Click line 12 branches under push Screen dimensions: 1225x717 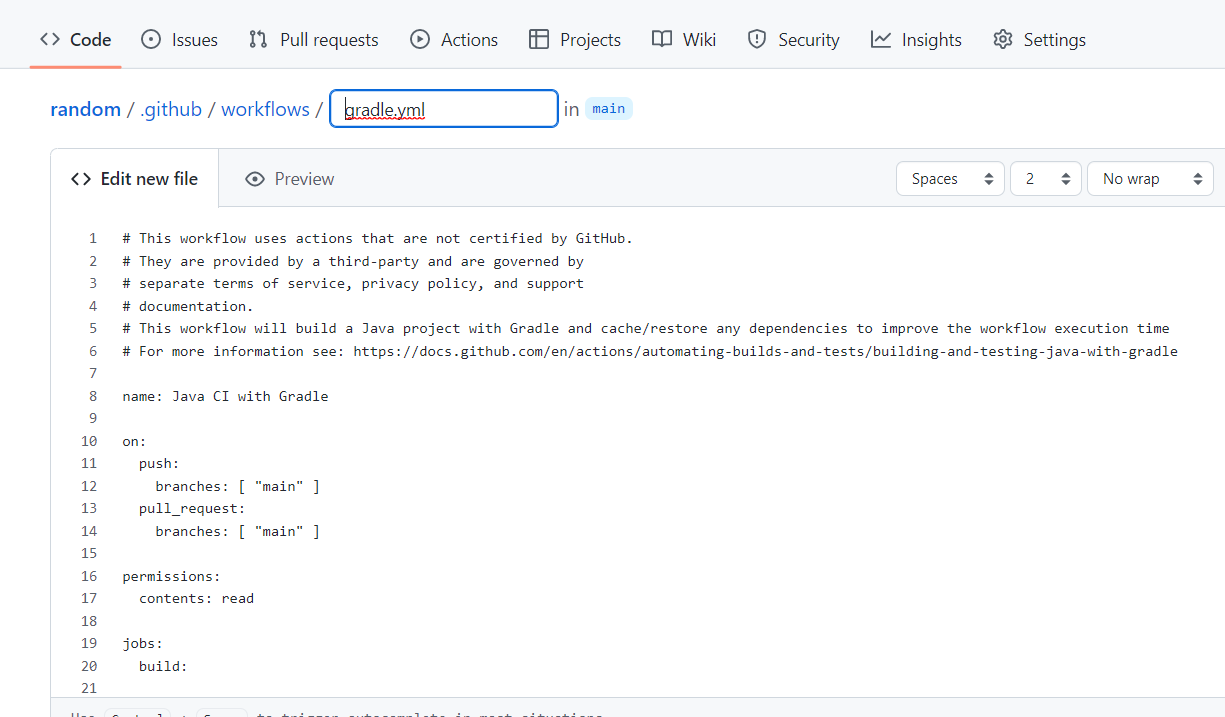(x=238, y=486)
